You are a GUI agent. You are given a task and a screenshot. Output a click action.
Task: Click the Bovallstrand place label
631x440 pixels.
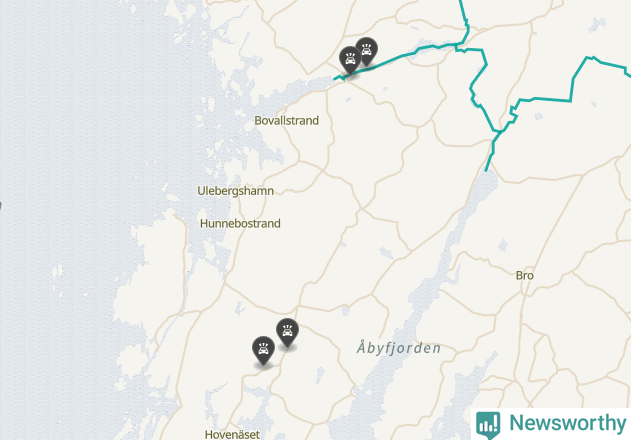tap(287, 120)
